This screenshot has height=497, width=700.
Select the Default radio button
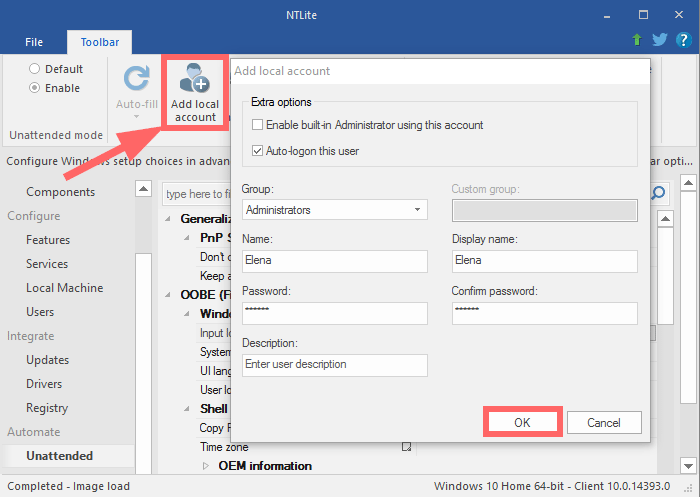34,69
